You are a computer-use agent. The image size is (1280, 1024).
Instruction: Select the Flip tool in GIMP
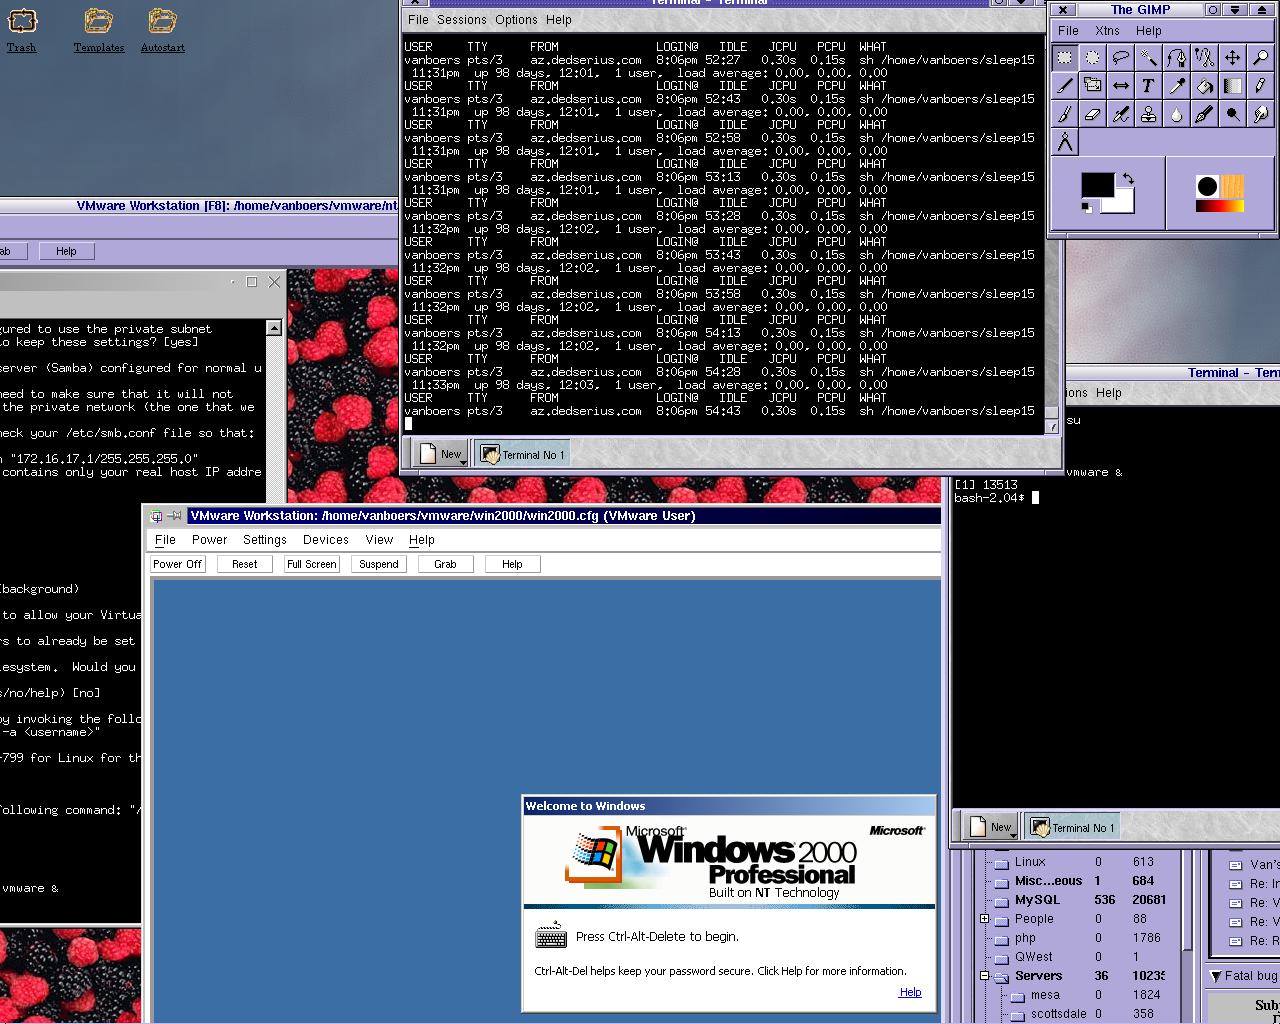pyautogui.click(x=1121, y=86)
